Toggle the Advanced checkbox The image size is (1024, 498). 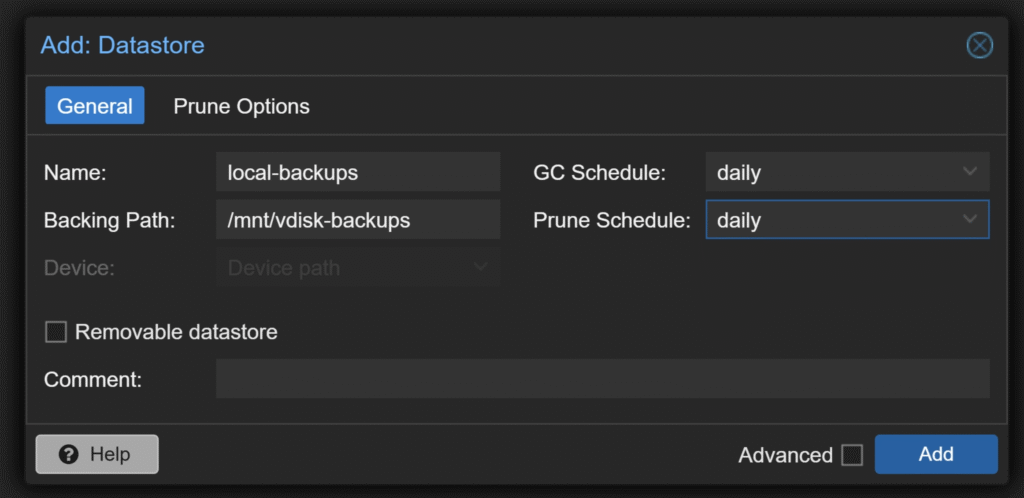[x=852, y=455]
